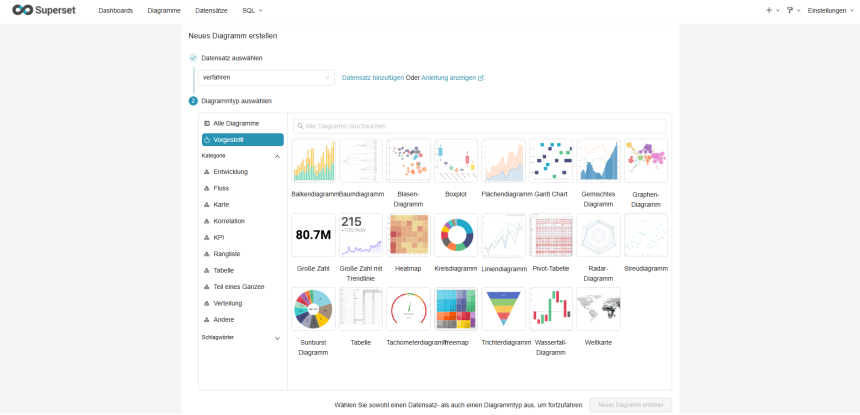Image resolution: width=860 pixels, height=415 pixels.
Task: Select the Große Zahl 80.7M icon
Action: (x=313, y=235)
